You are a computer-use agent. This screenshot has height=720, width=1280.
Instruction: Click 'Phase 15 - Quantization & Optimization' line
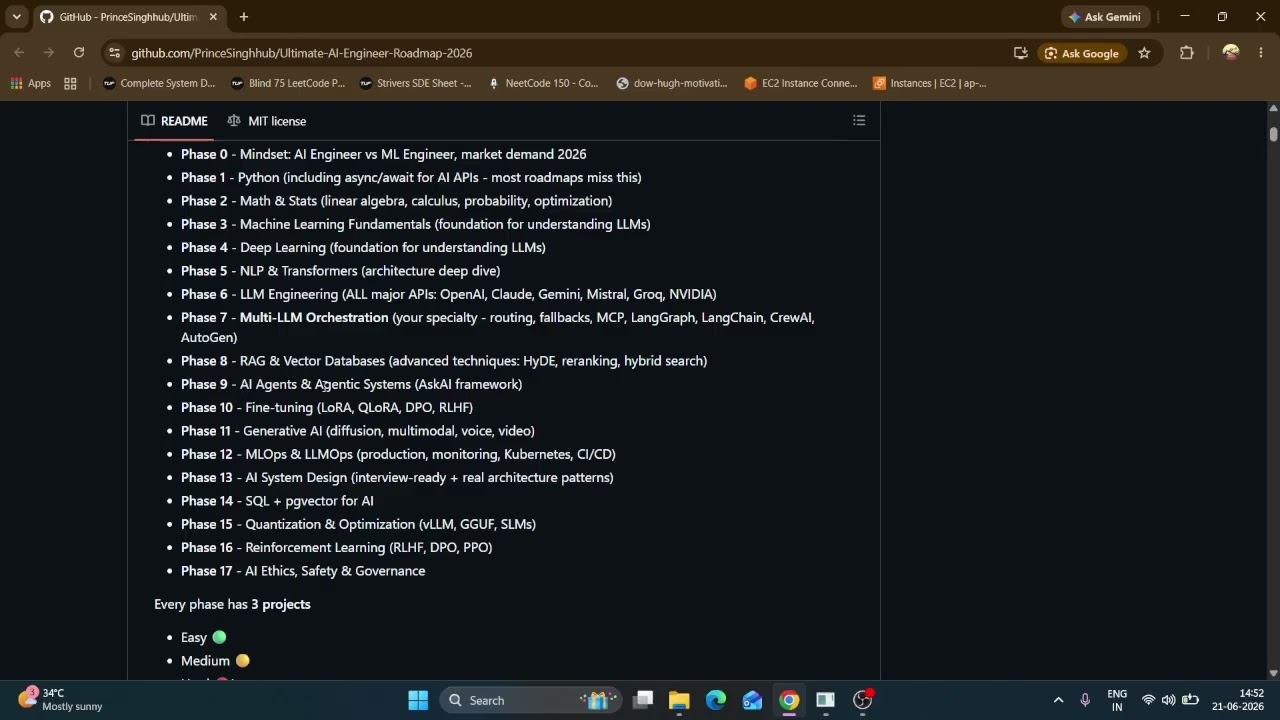click(x=358, y=524)
